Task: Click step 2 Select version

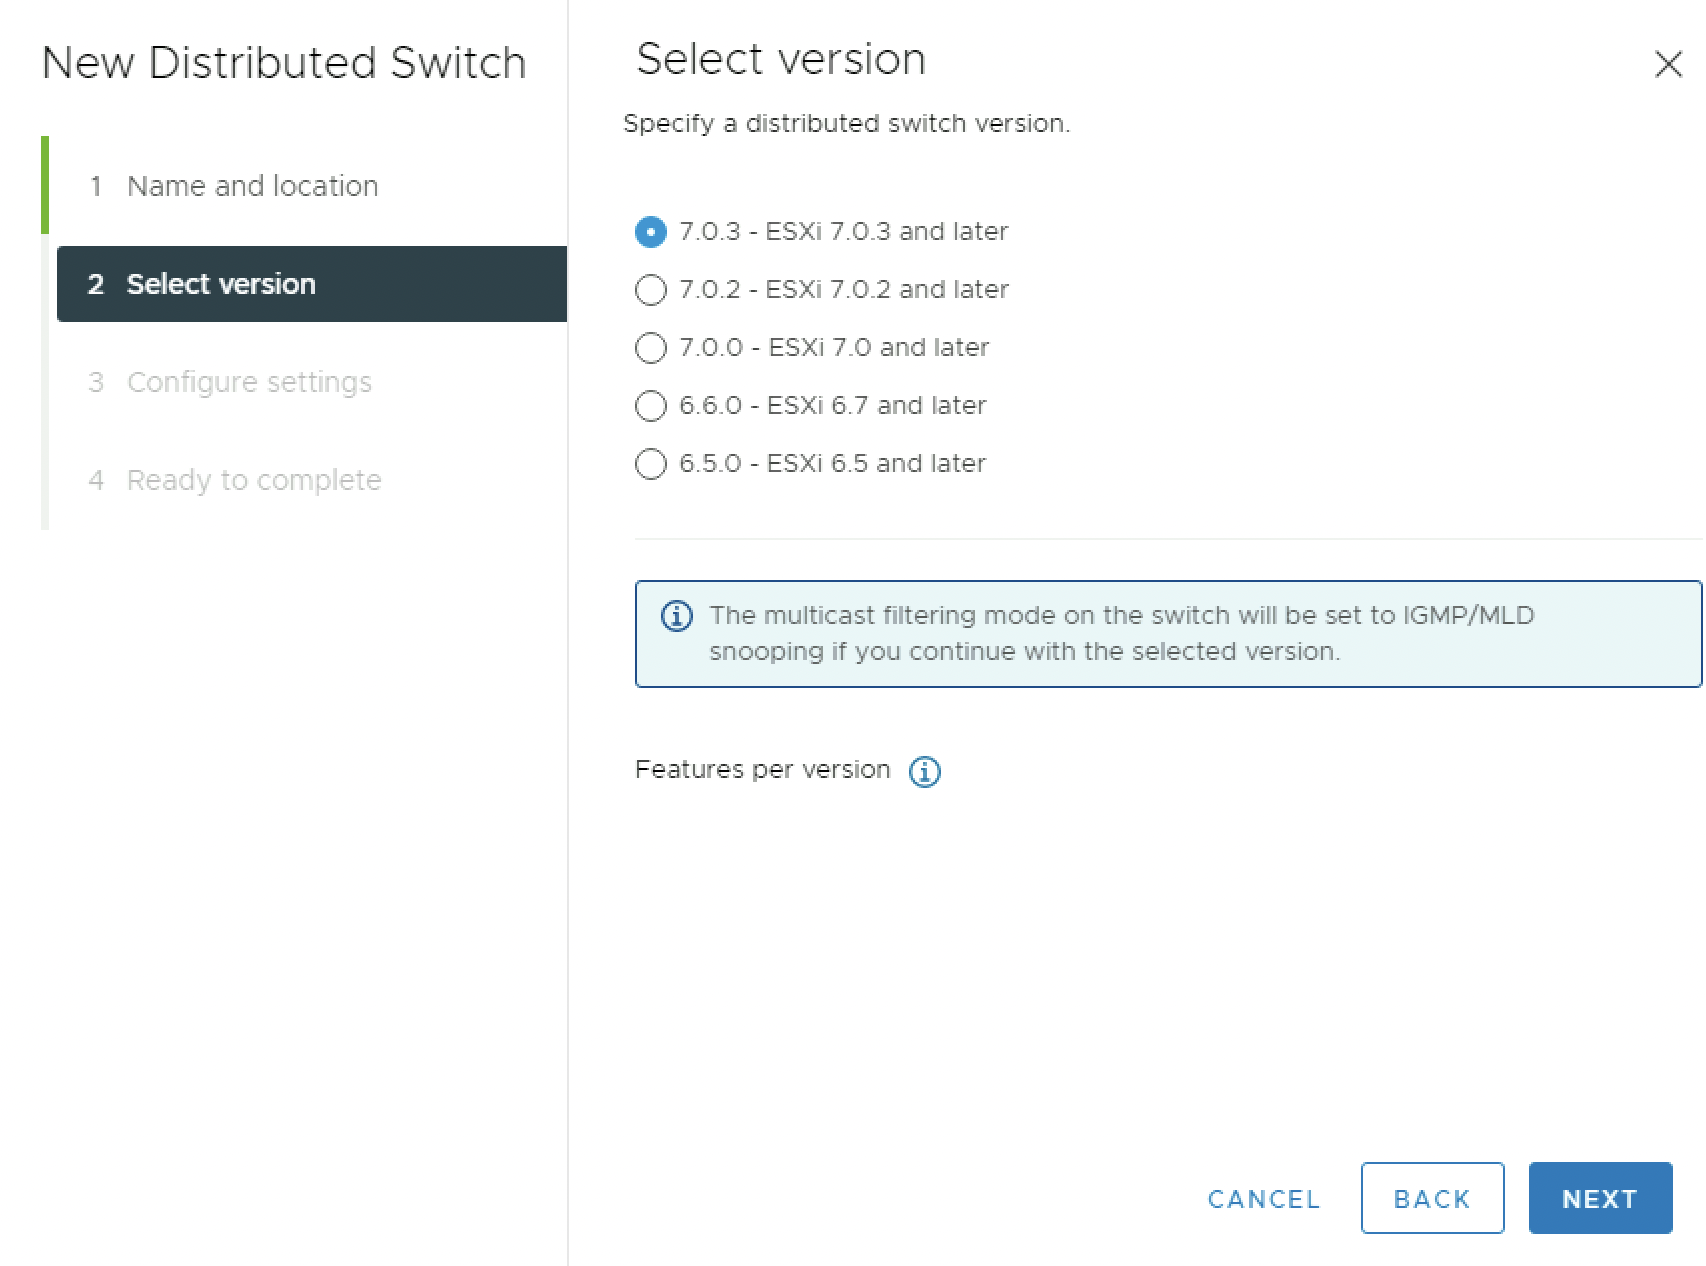Action: pos(220,284)
